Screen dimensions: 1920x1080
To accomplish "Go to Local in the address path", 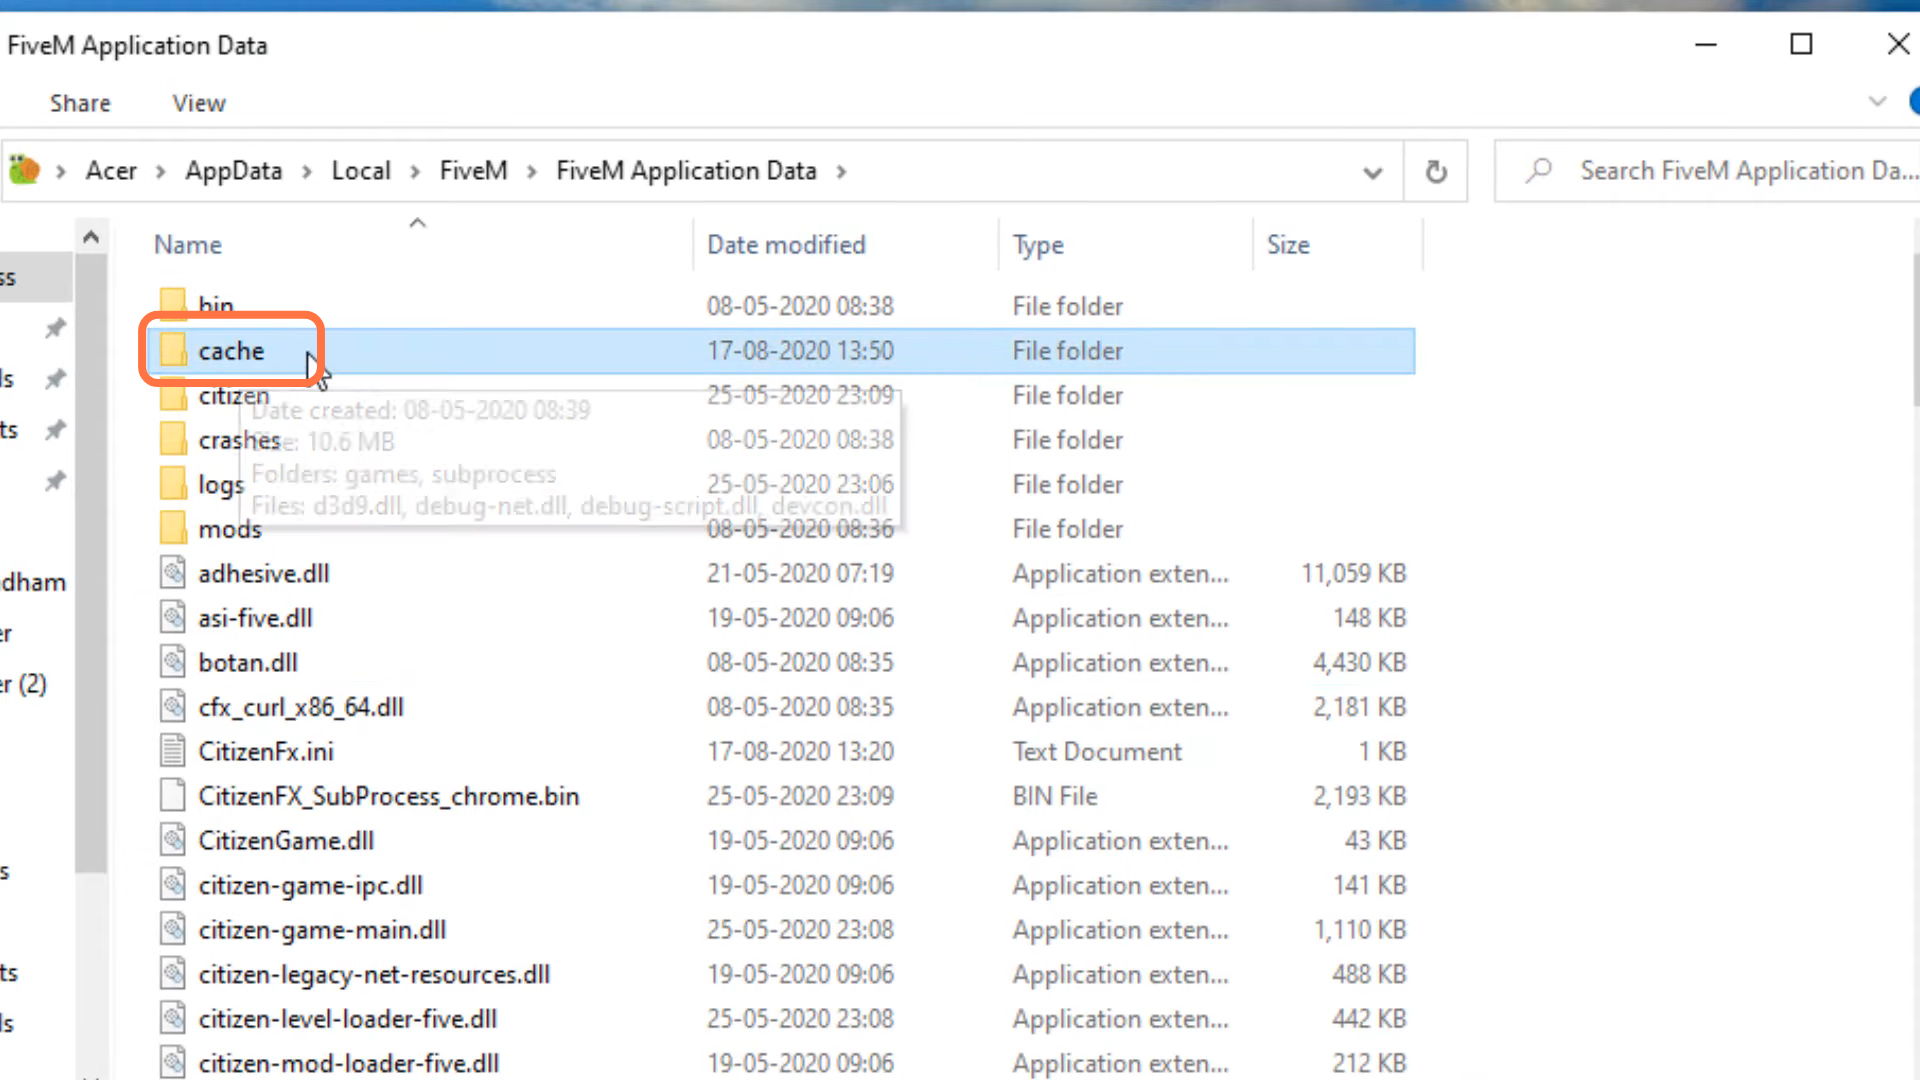I will click(361, 171).
